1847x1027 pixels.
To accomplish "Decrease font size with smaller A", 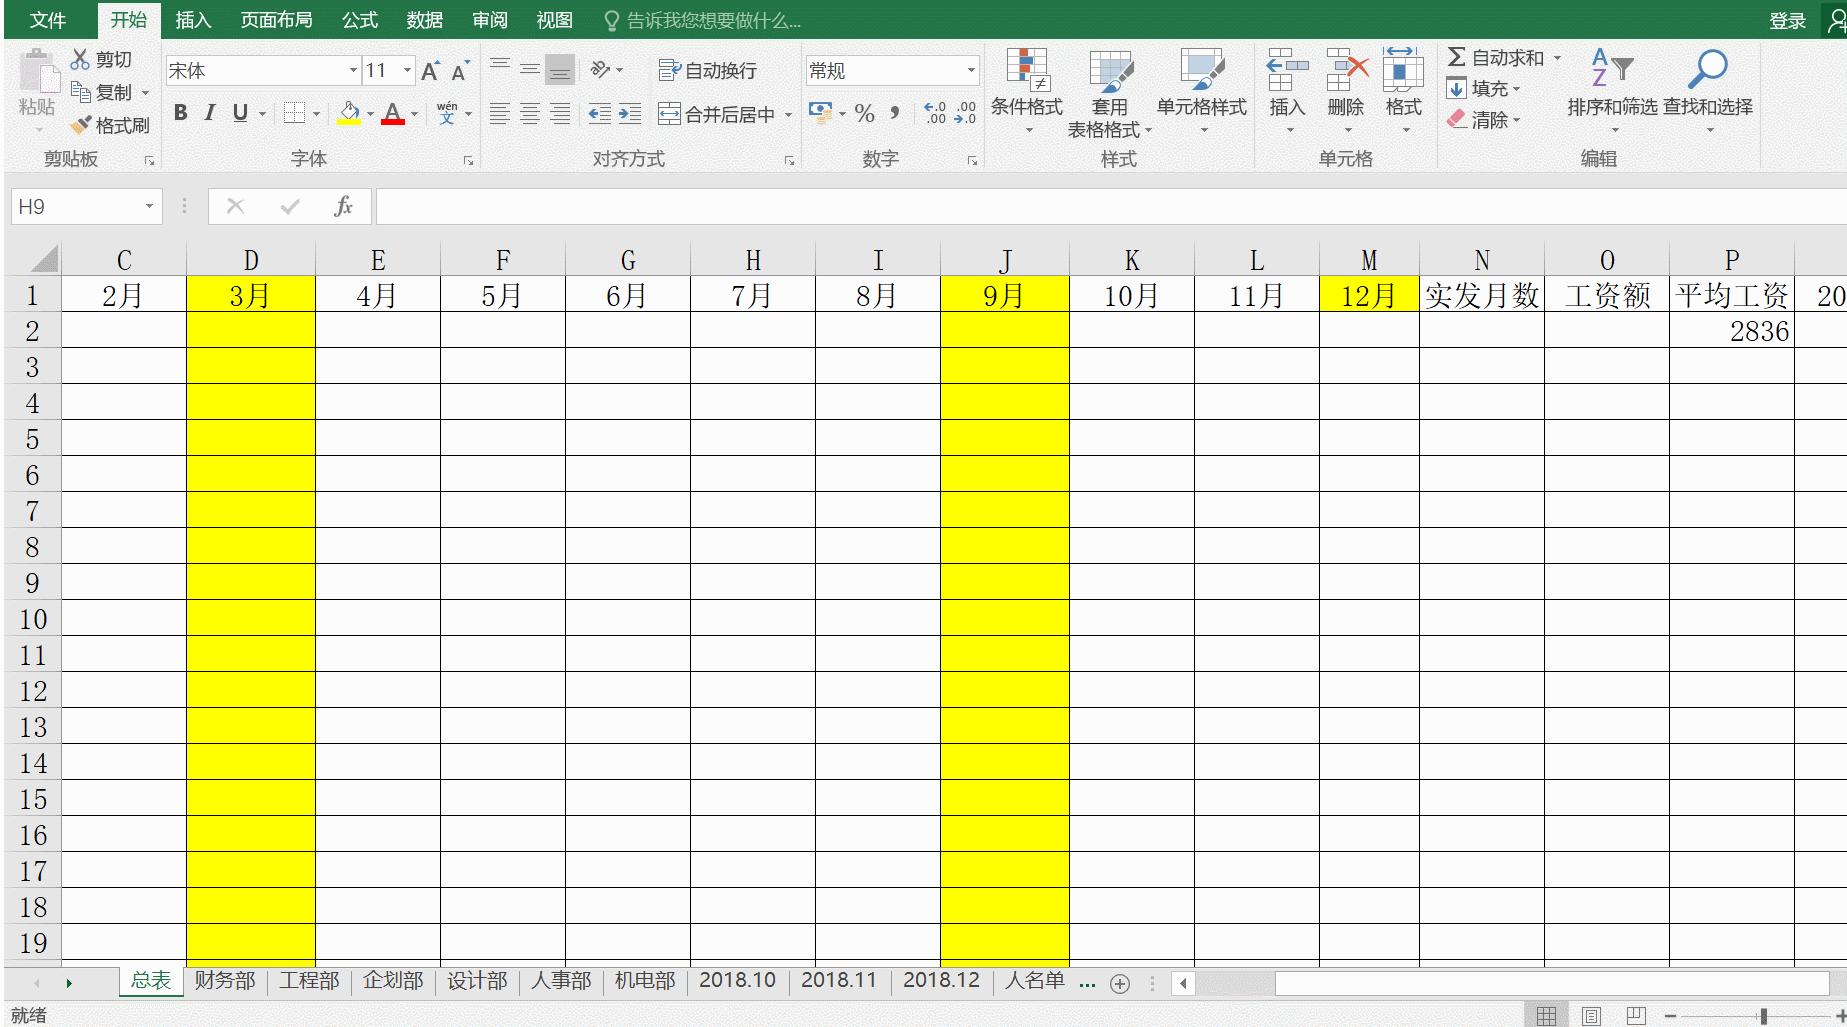I will click(x=460, y=71).
